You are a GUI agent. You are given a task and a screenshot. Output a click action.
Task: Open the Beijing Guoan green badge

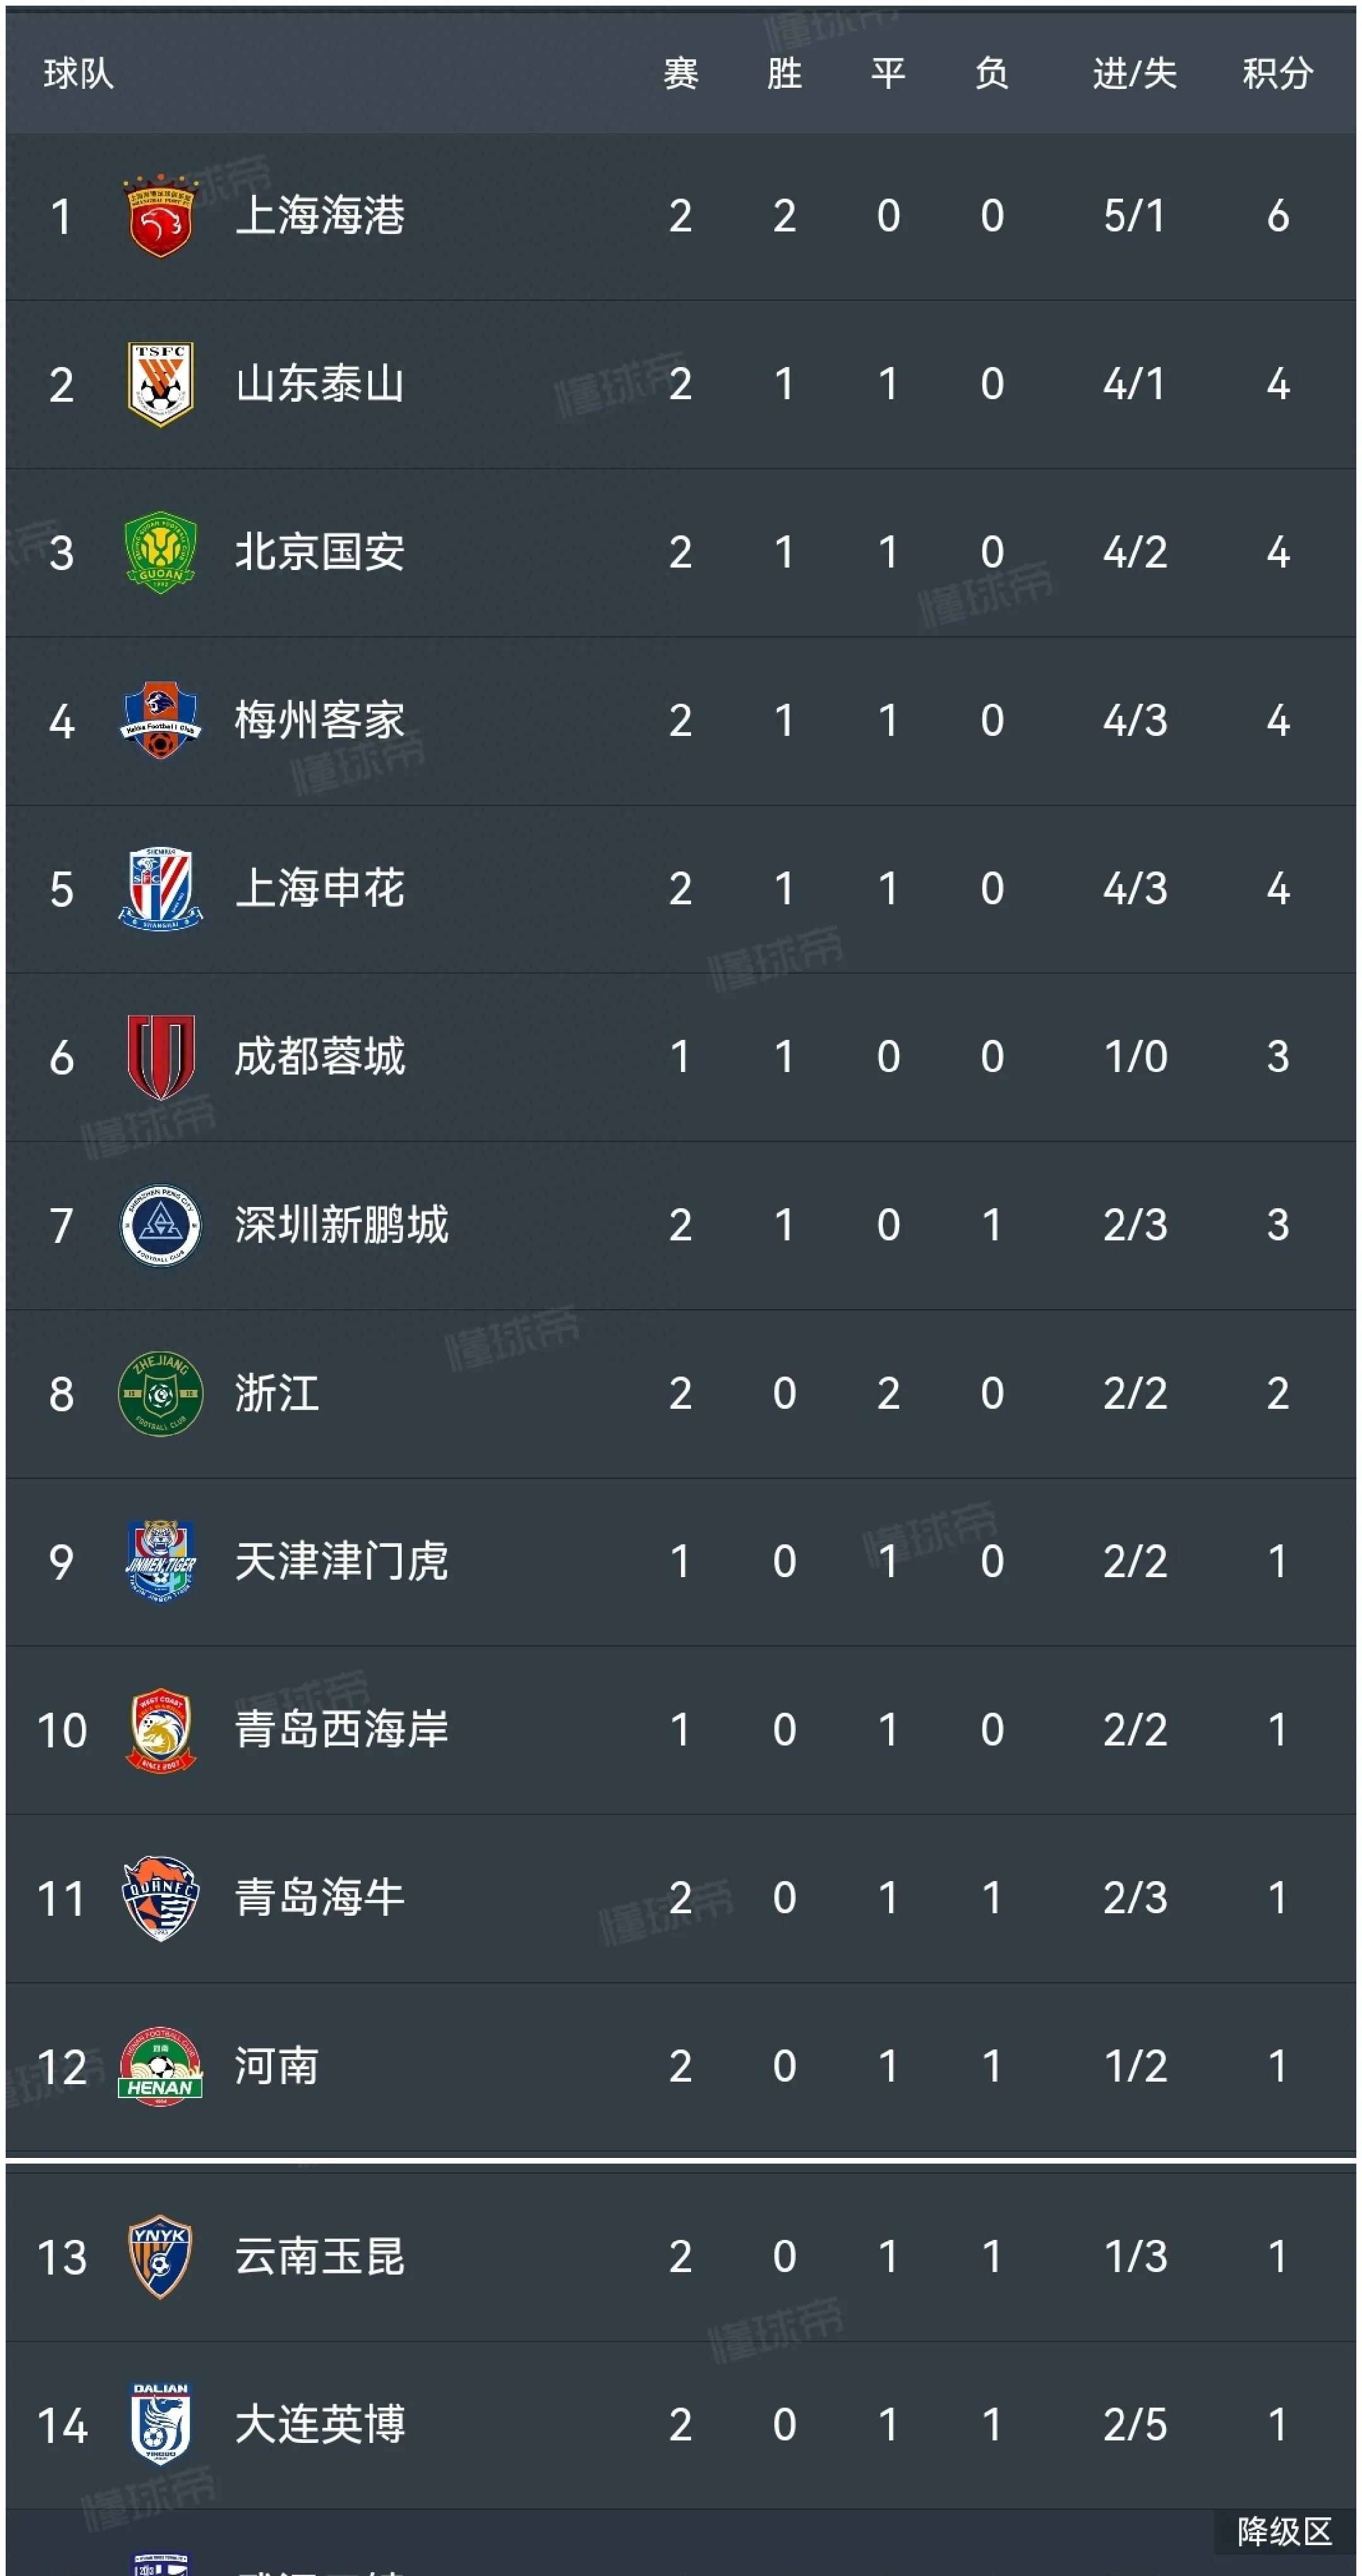point(160,552)
